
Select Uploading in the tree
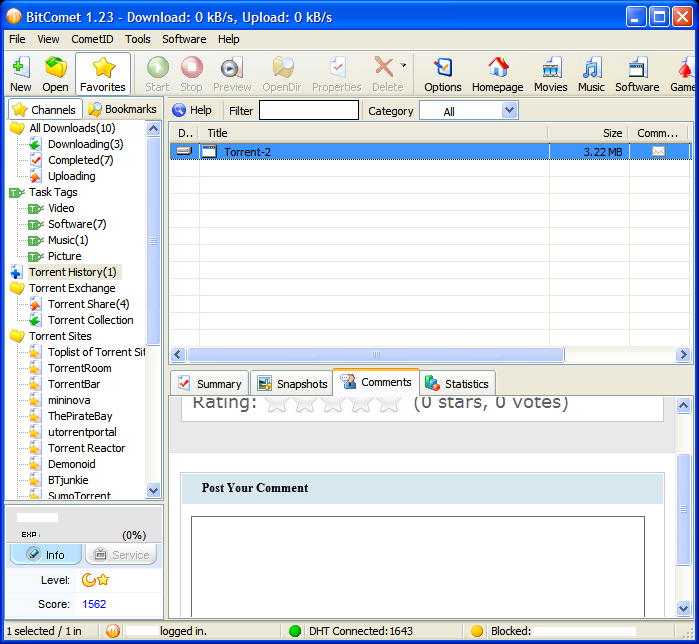[x=72, y=176]
